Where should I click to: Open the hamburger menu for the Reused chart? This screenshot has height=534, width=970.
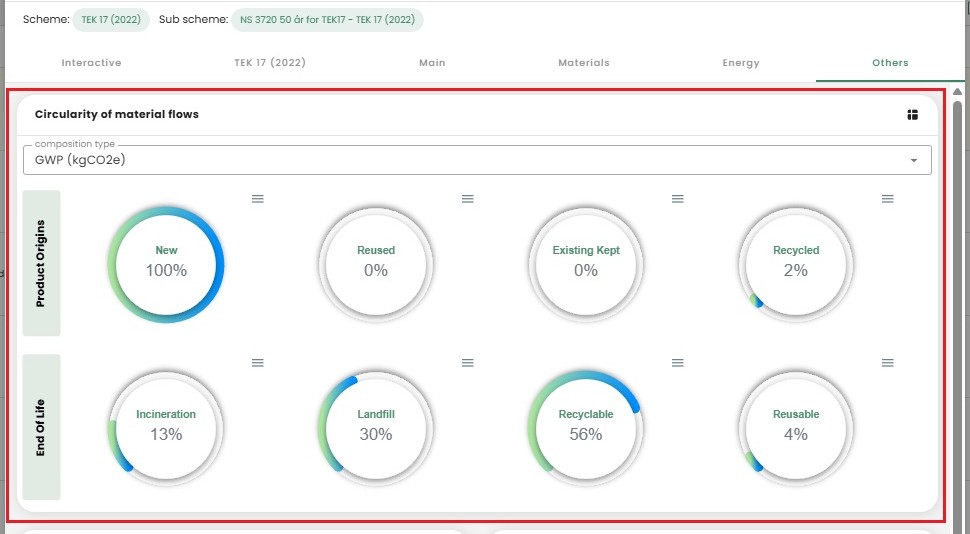pos(467,199)
